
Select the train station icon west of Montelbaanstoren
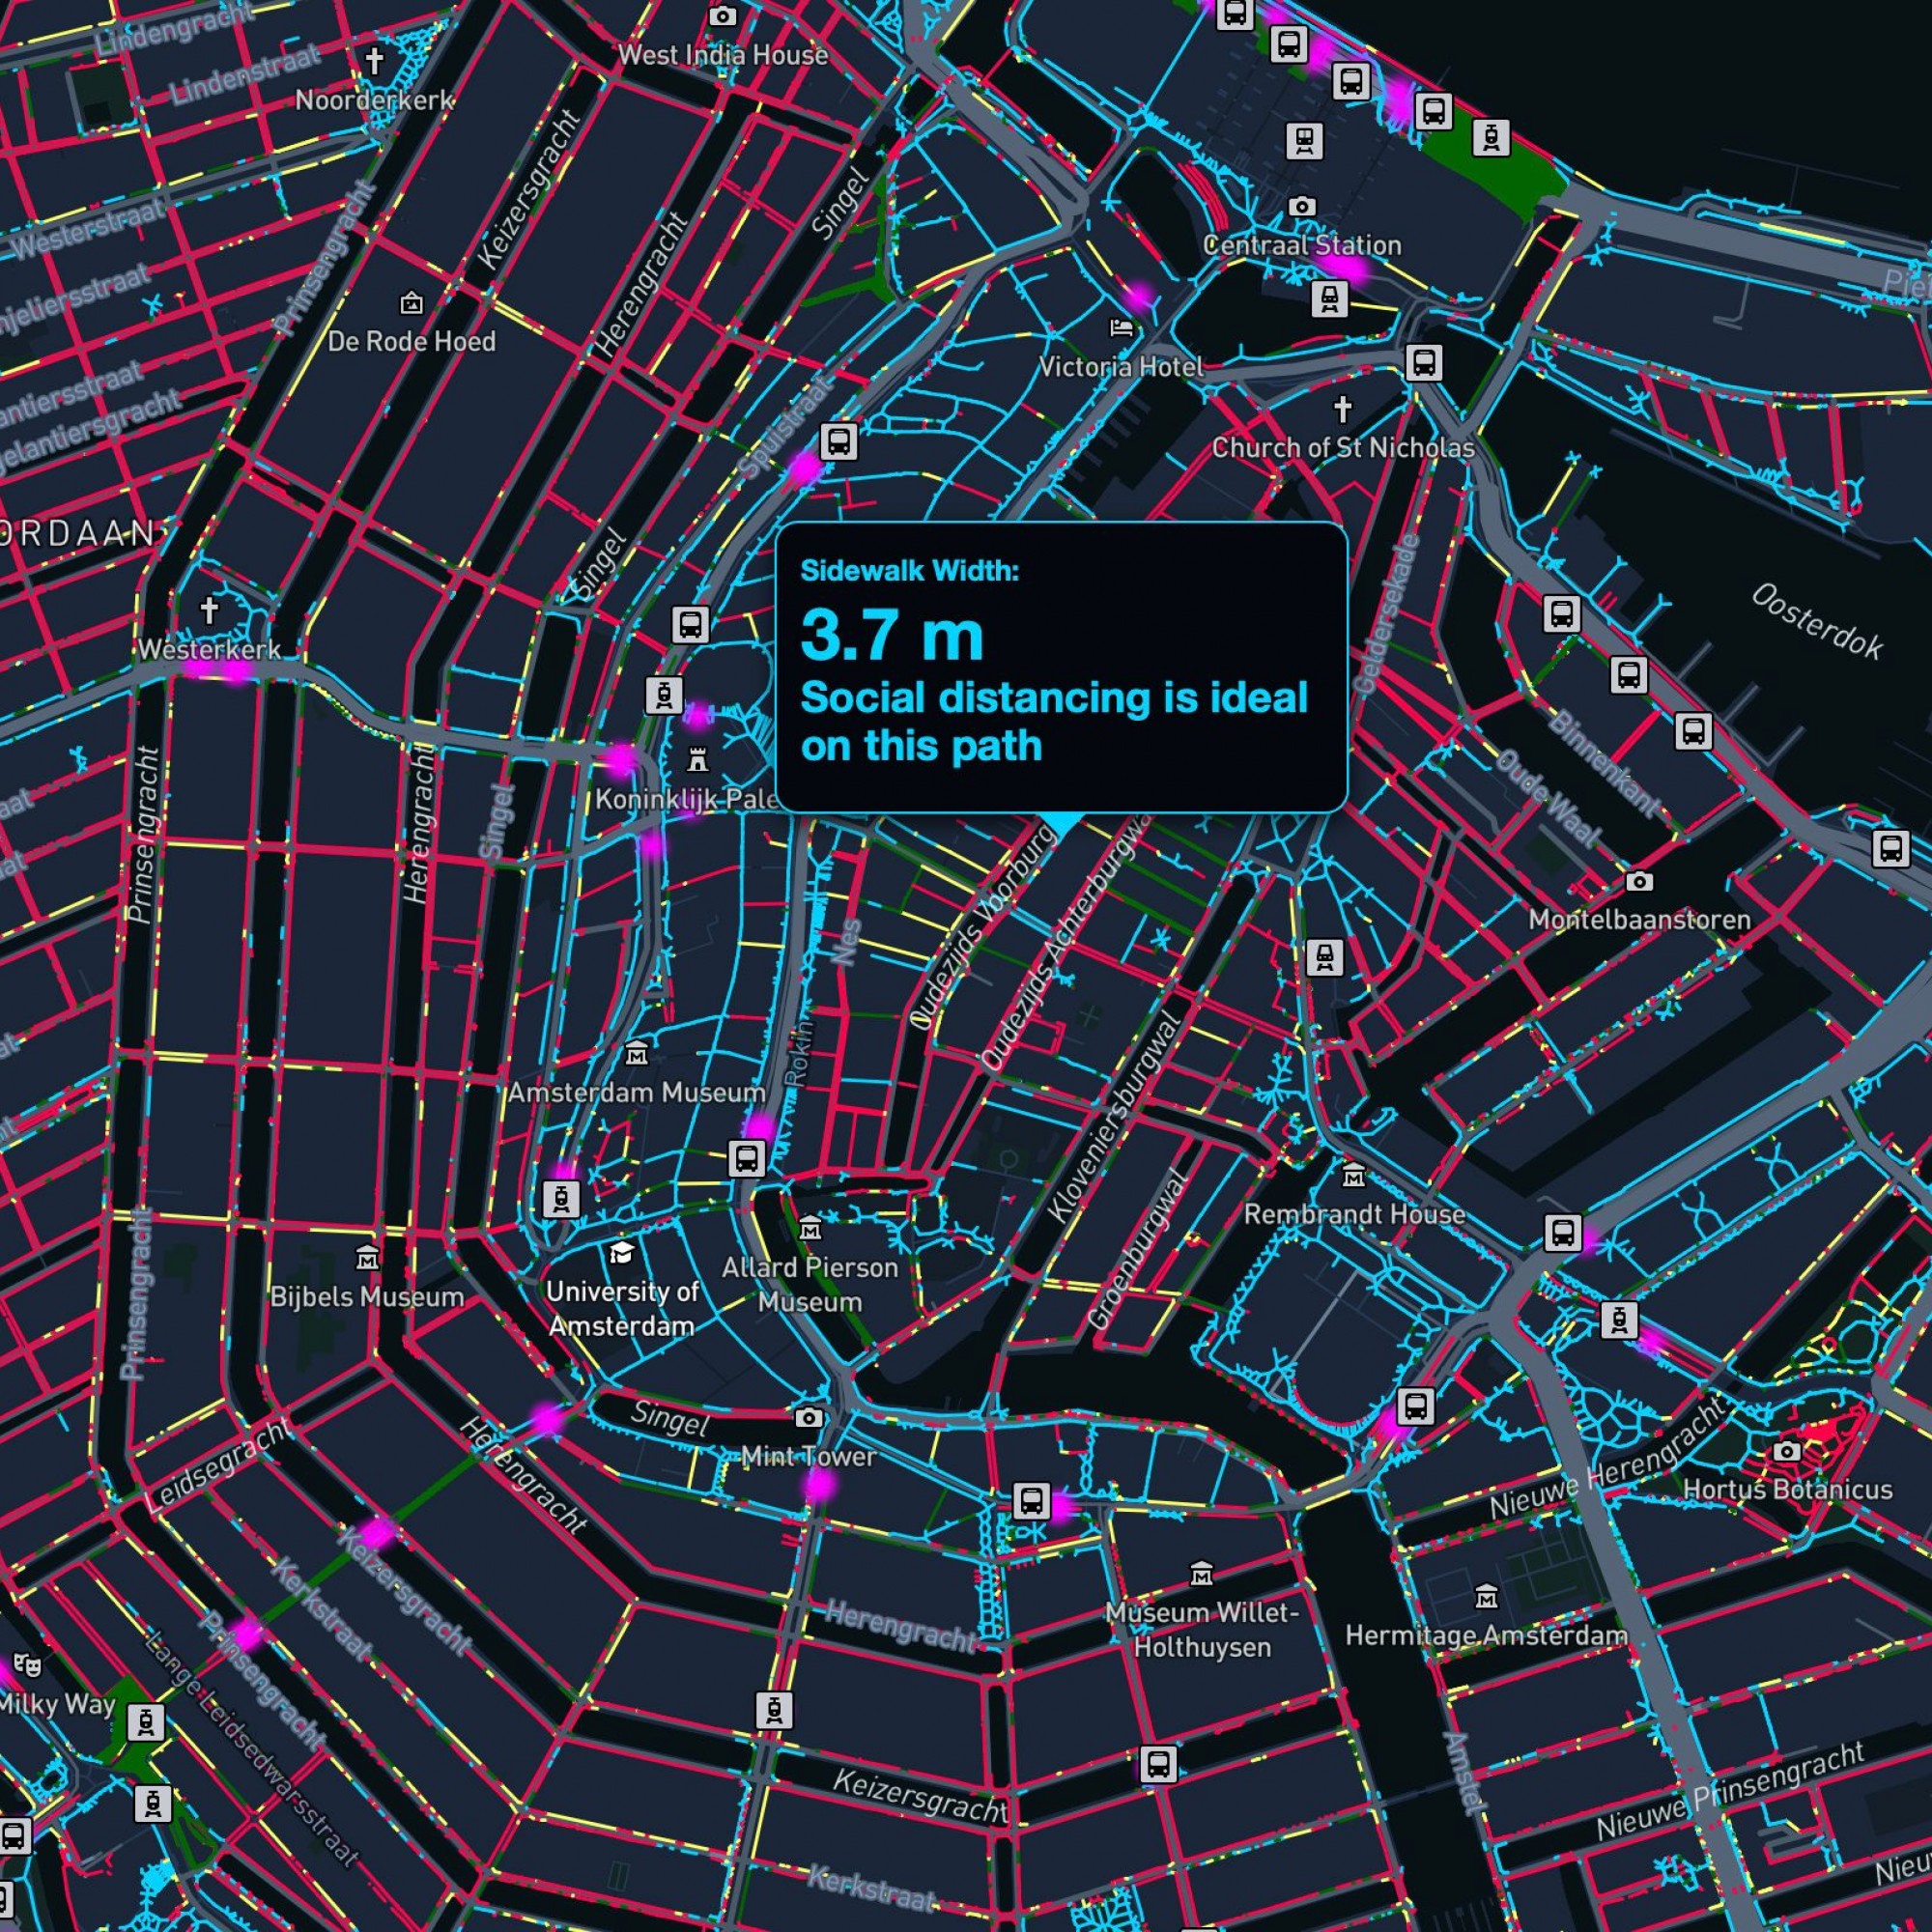tap(1324, 957)
